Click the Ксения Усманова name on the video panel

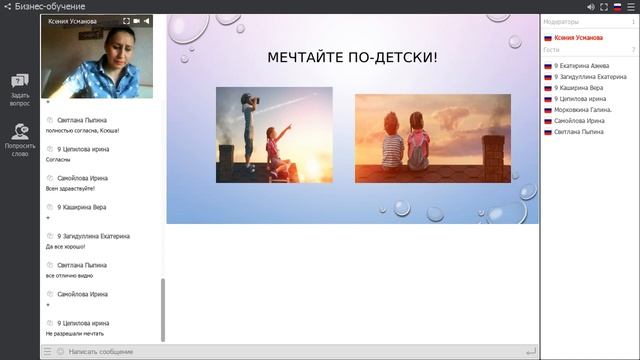(x=72, y=21)
